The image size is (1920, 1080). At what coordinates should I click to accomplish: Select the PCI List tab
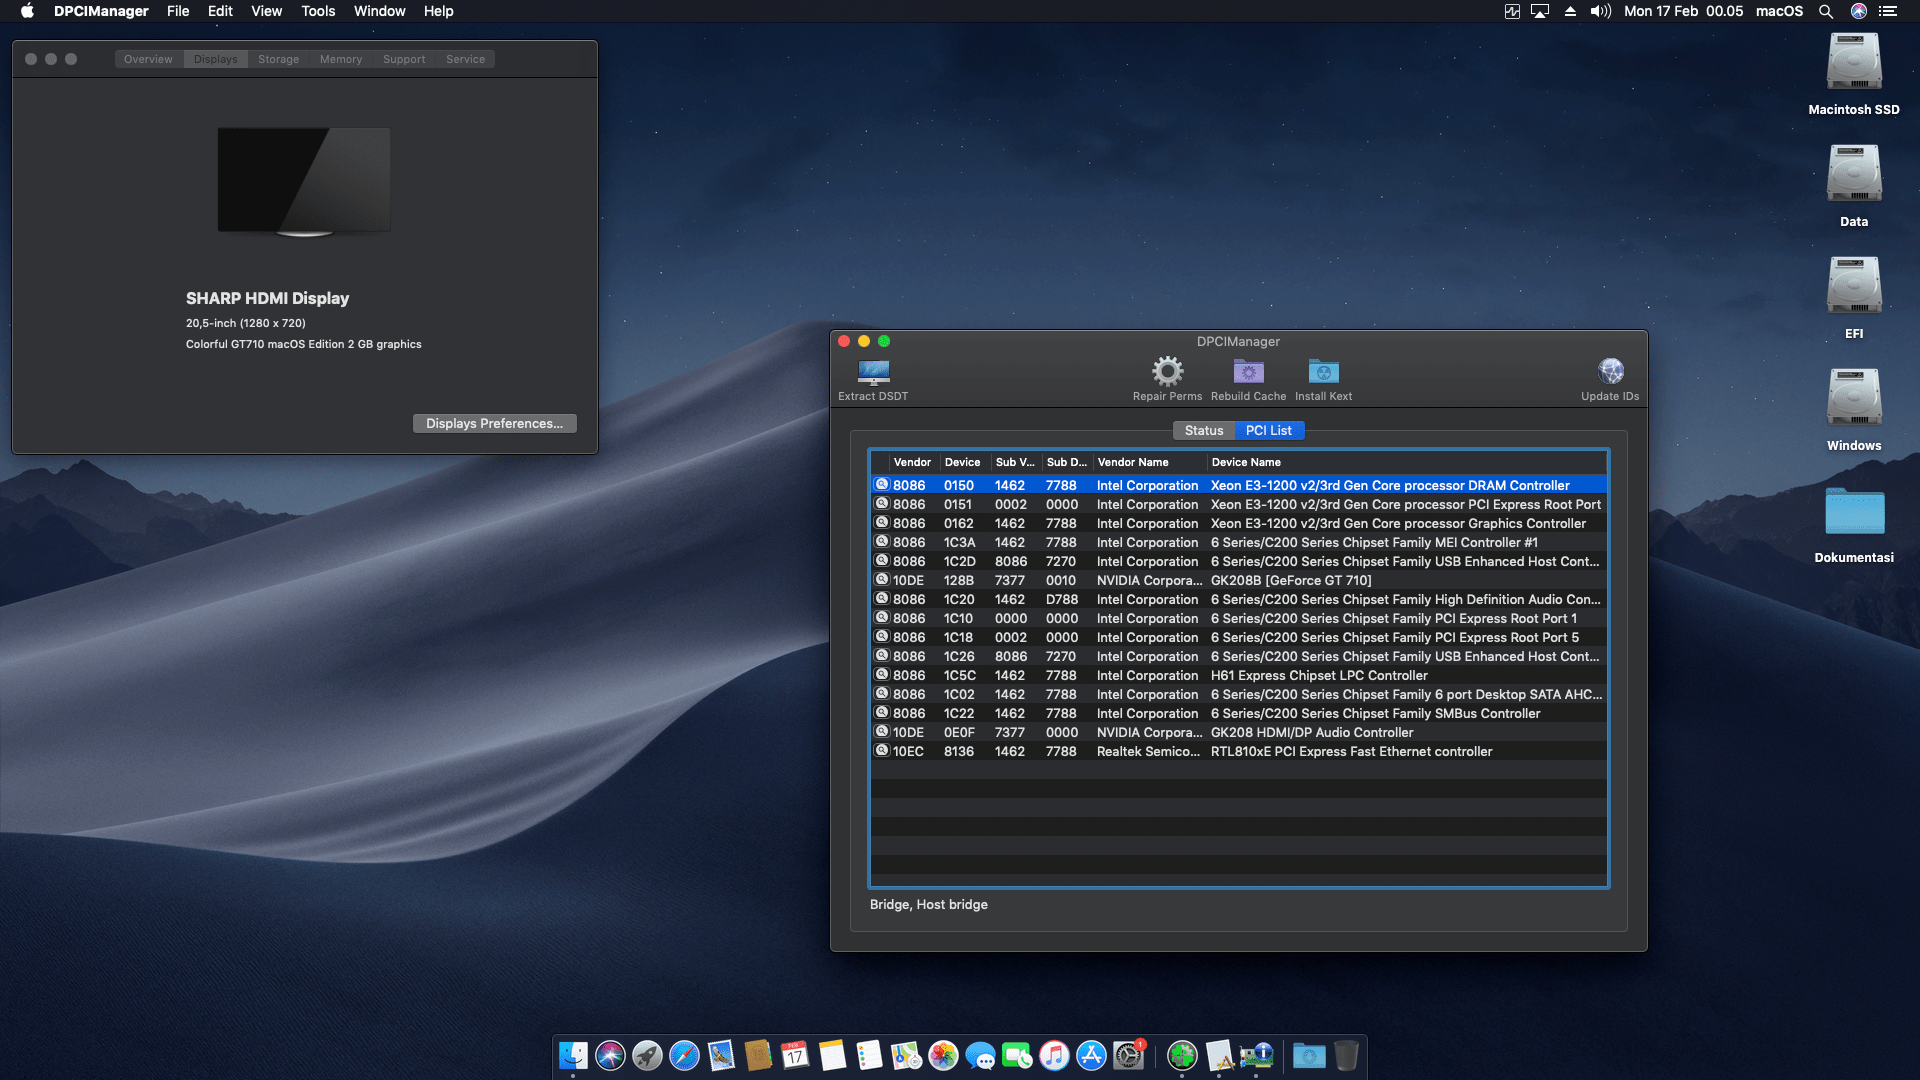click(x=1269, y=430)
